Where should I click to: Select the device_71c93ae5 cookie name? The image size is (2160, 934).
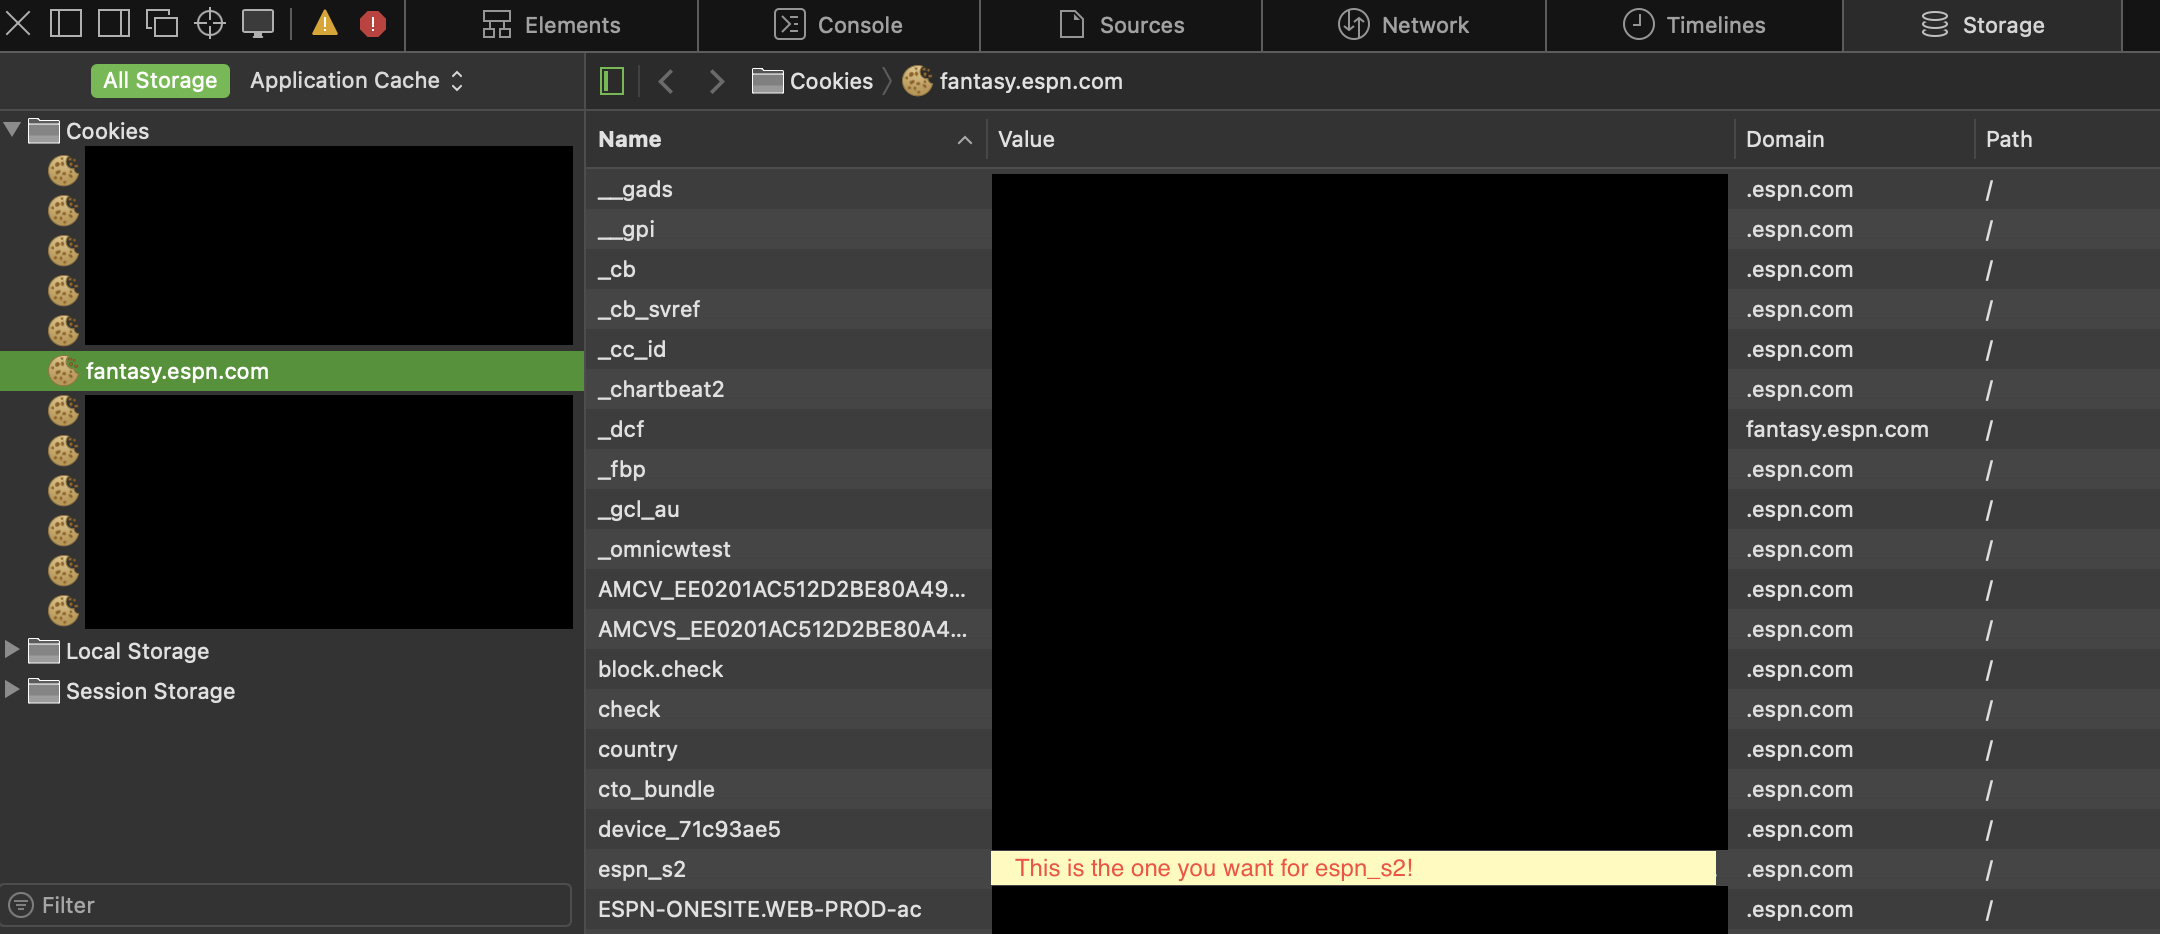[689, 829]
